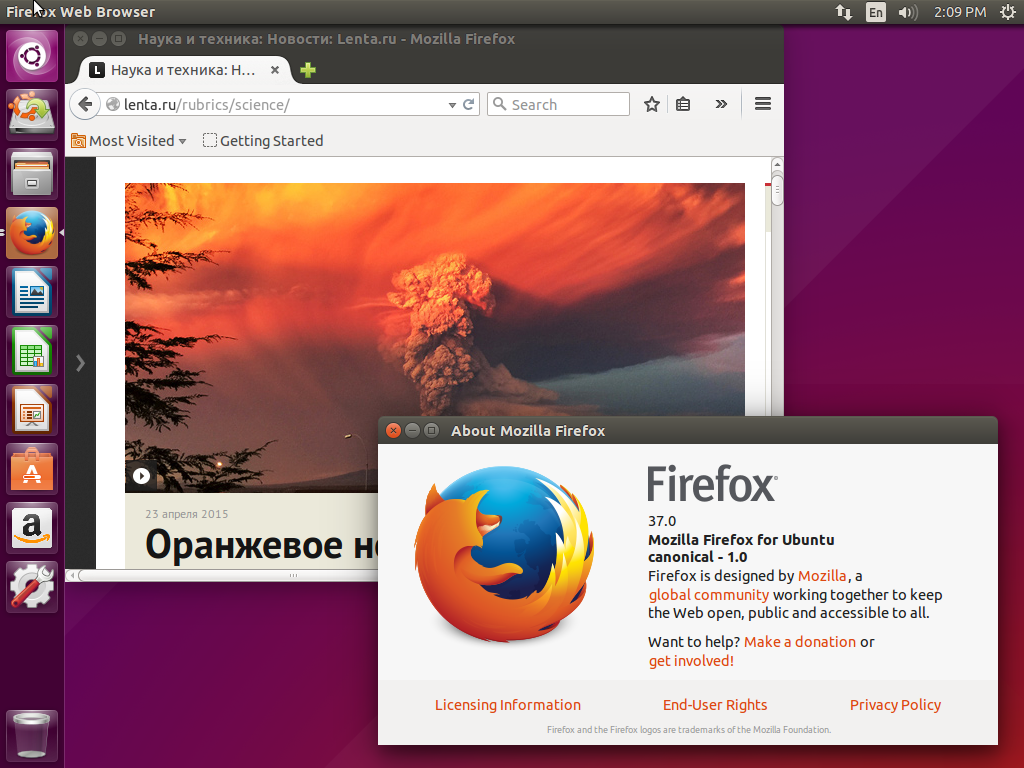
Task: Open the Amazon launcher icon
Action: coord(32,528)
